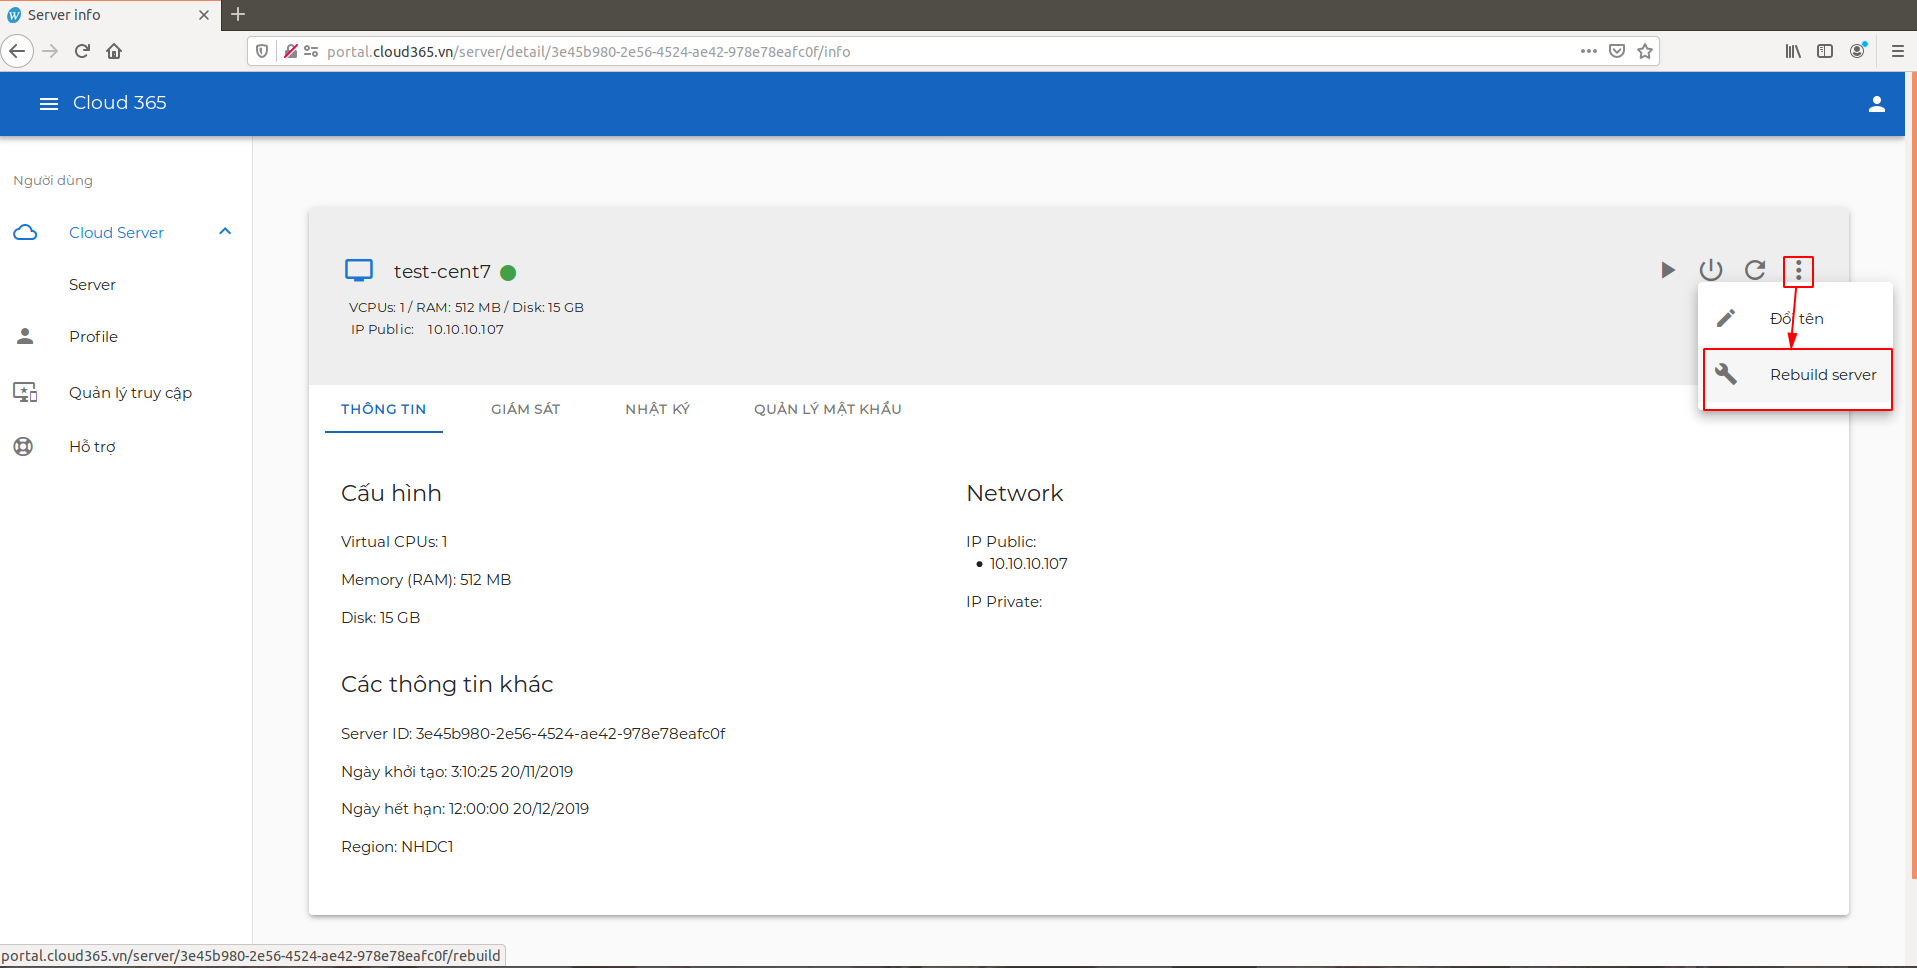Switch to the GIÁM SÁT tab
This screenshot has height=968, width=1917.
(x=526, y=409)
